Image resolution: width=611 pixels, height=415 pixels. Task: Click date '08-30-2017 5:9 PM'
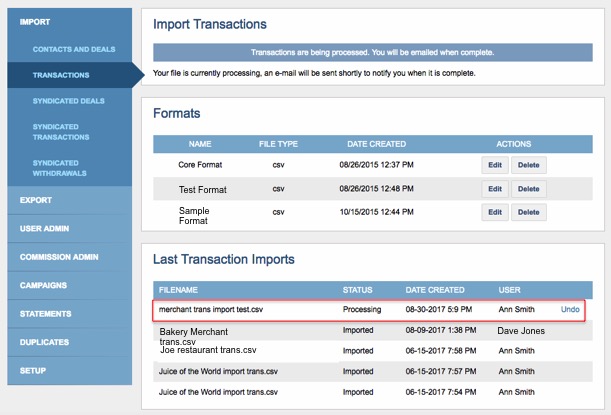pos(439,309)
